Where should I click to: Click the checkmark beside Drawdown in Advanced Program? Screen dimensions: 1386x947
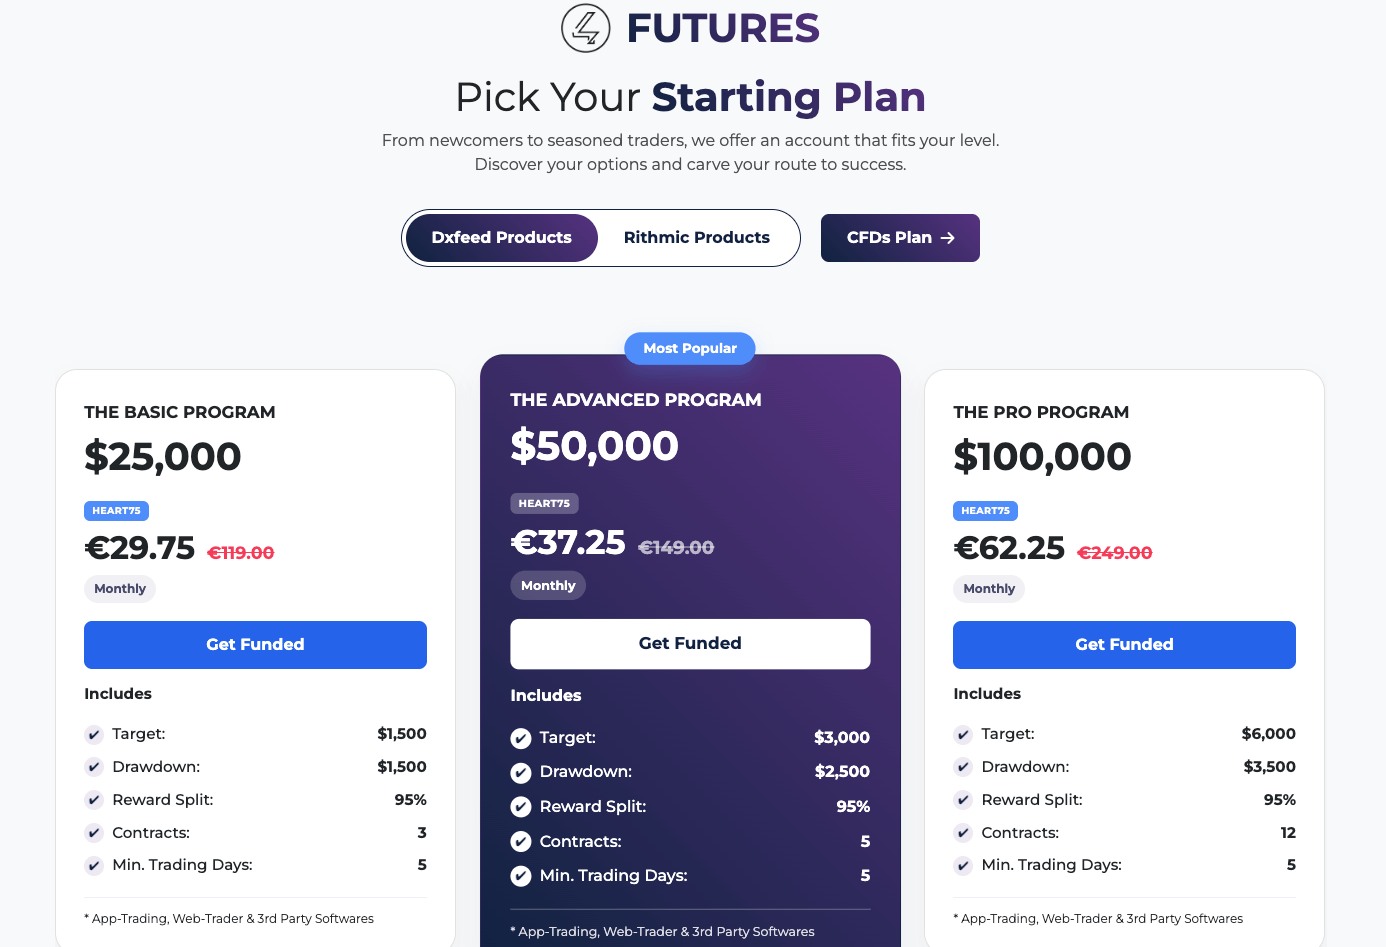tap(521, 772)
